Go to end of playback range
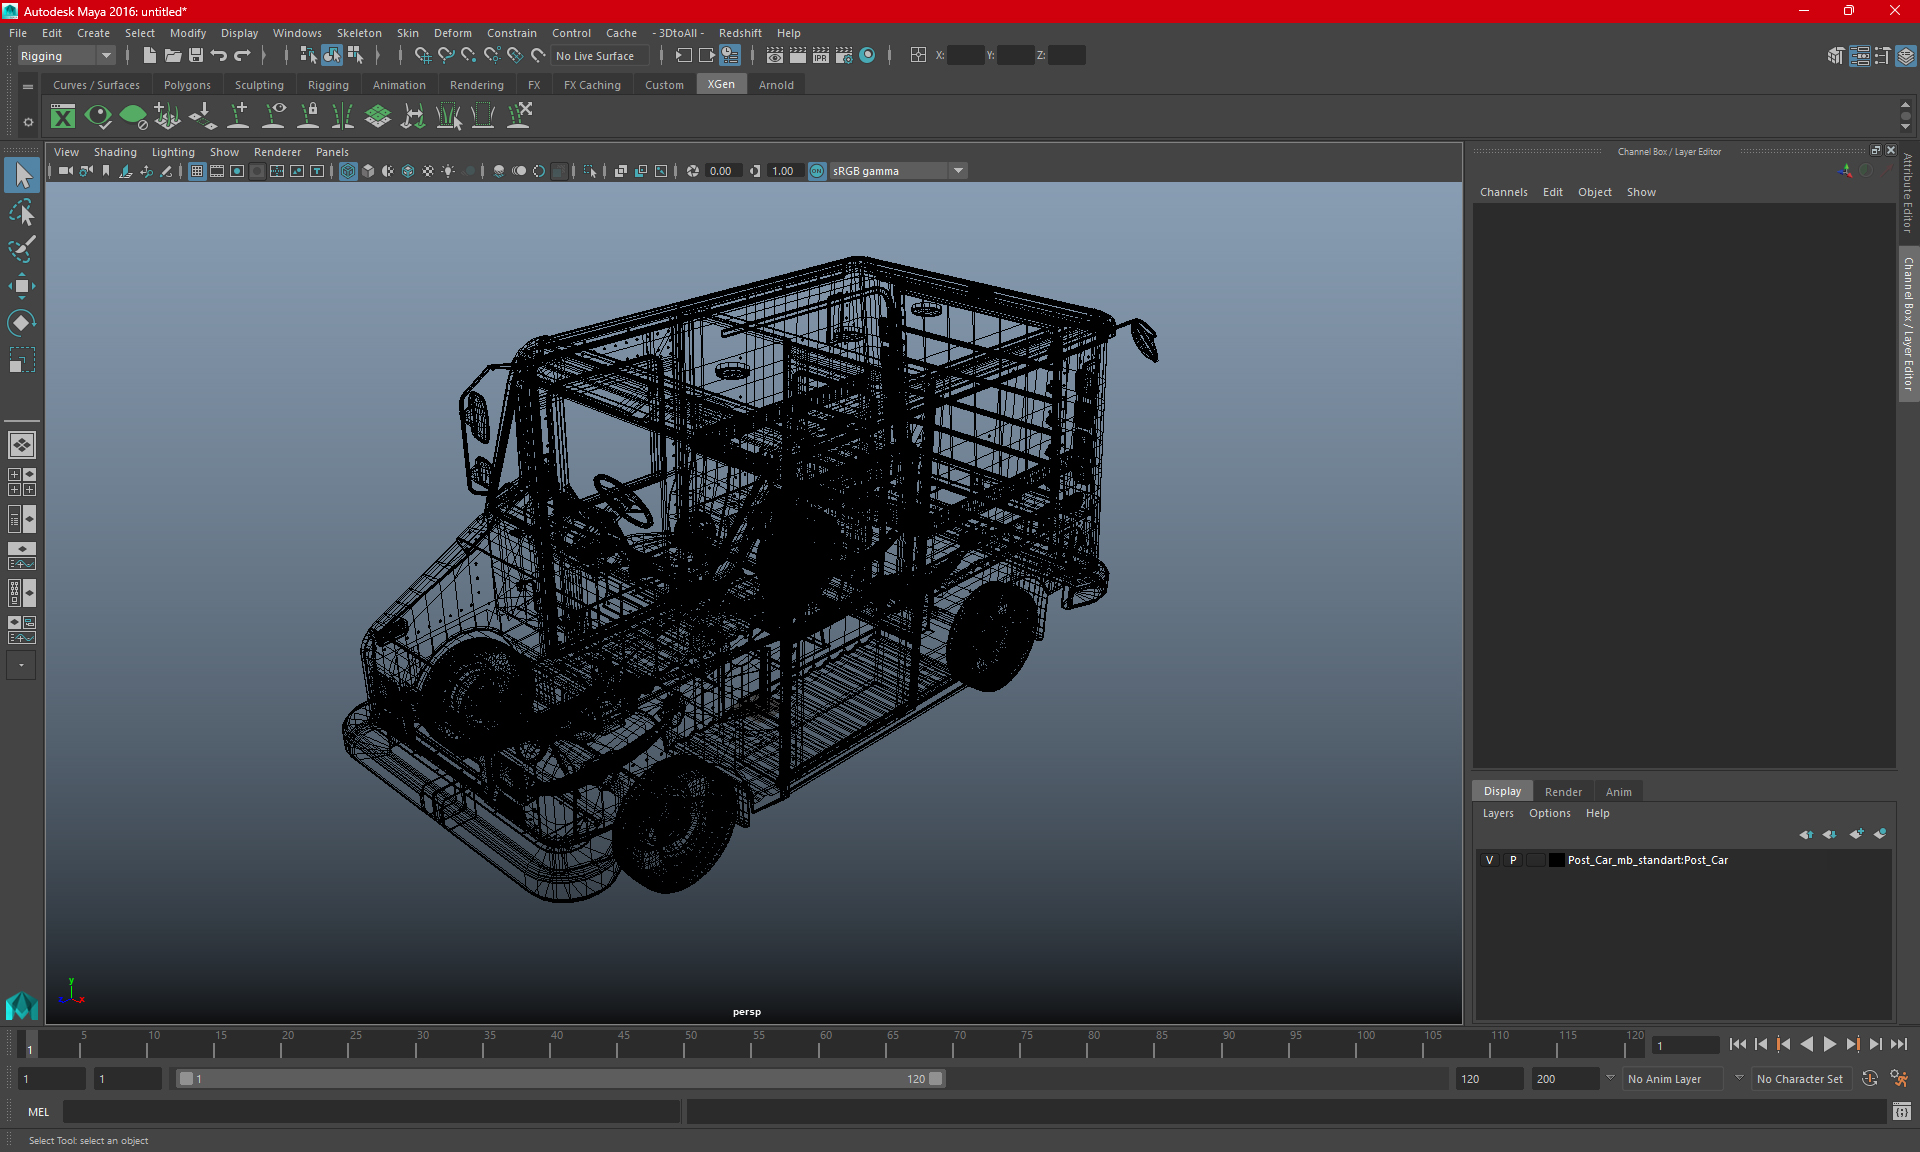Screen dimensions: 1920x1152 1898,1044
